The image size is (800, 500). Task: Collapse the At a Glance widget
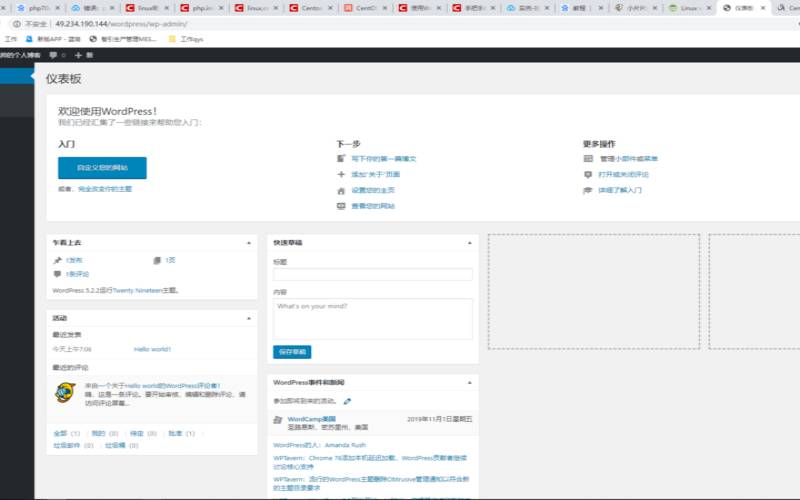(249, 243)
